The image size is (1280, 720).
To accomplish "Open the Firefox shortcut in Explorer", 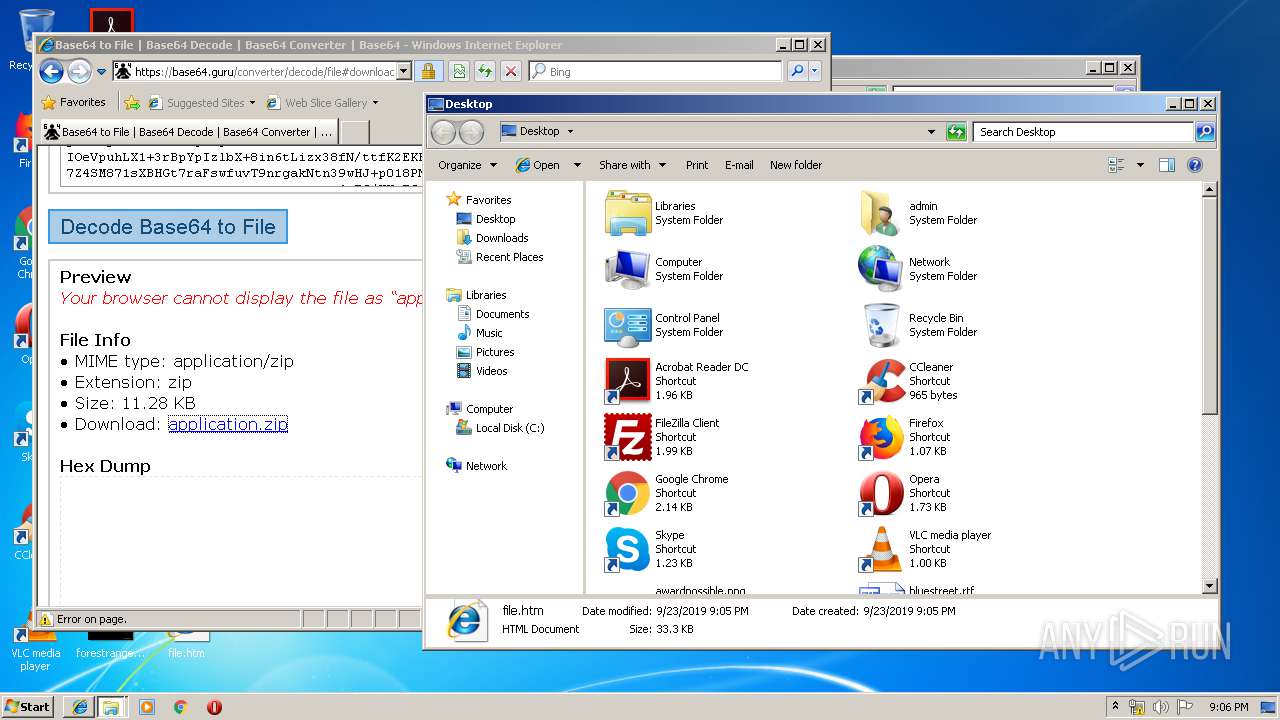I will (881, 437).
